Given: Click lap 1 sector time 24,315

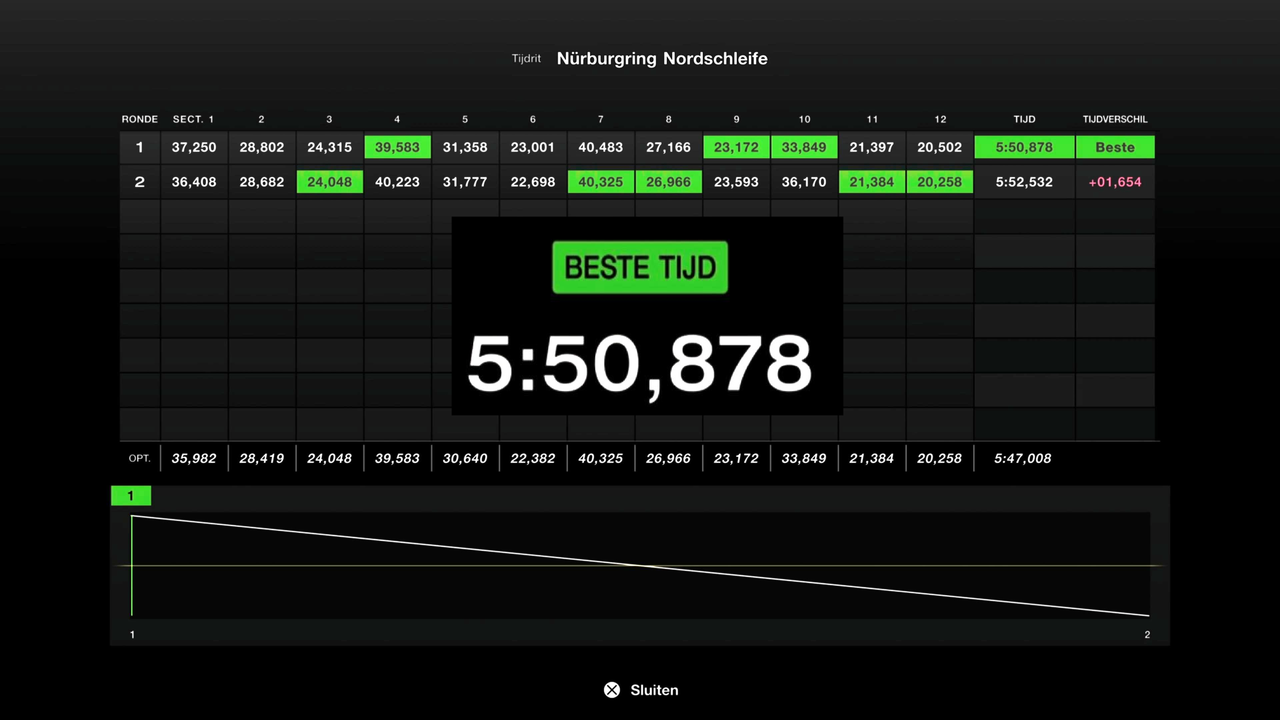Looking at the screenshot, I should point(330,147).
